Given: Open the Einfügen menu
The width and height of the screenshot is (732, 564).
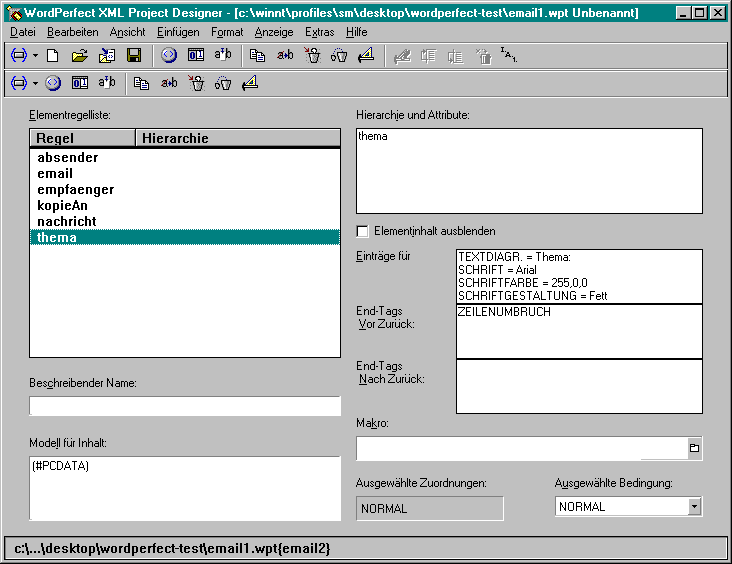Looking at the screenshot, I should pyautogui.click(x=178, y=32).
